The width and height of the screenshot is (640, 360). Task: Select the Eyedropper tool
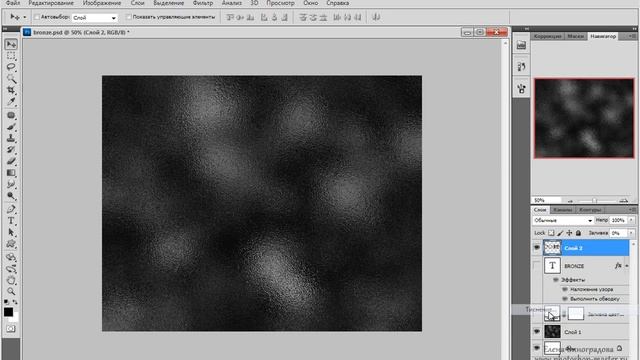[11, 101]
